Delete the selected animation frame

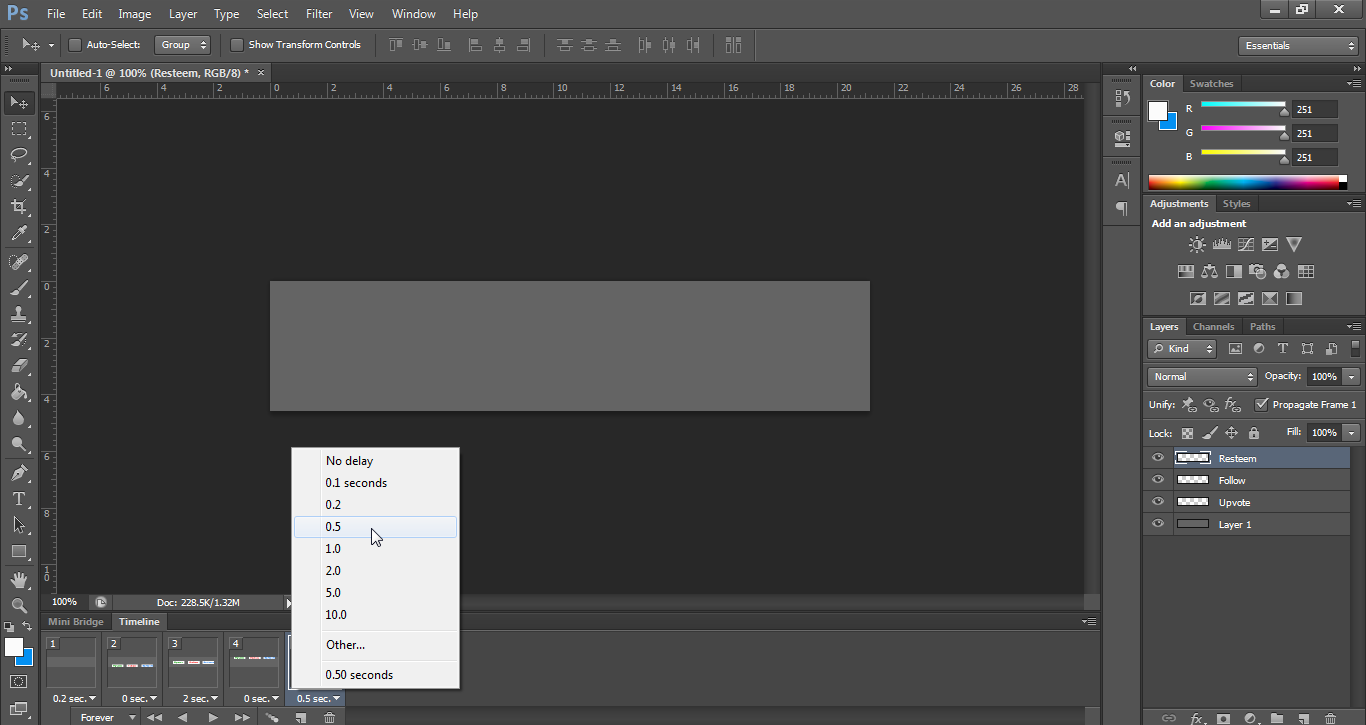329,717
